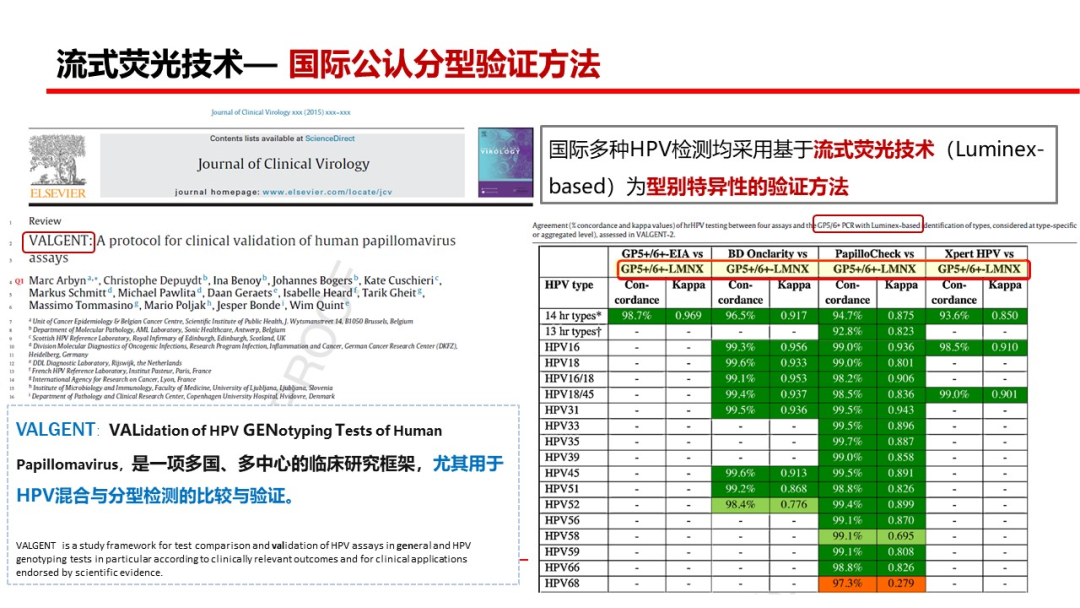Click author name 'Marc Arbyn'
Screen dimensions: 1080x608
point(57,280)
